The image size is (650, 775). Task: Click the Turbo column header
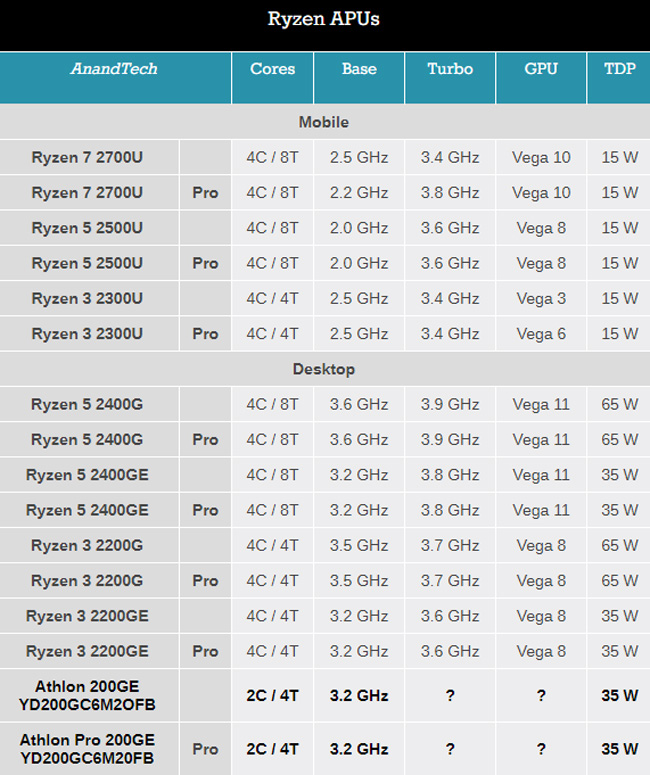coord(450,69)
